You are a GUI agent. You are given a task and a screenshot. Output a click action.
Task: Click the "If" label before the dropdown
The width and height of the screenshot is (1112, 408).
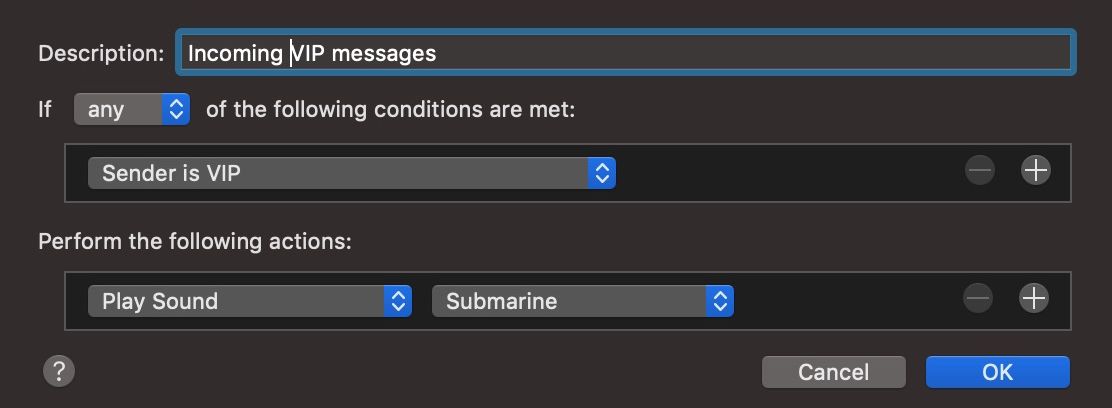45,109
